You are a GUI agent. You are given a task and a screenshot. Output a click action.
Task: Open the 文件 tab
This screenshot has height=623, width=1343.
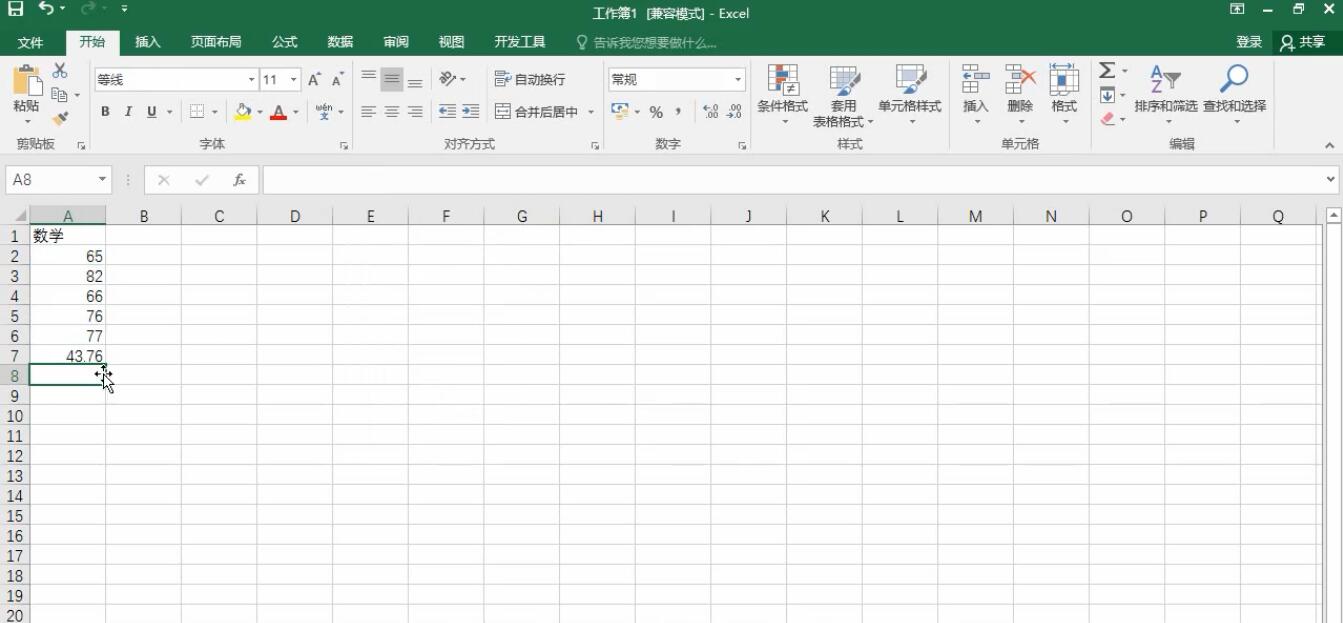[30, 42]
